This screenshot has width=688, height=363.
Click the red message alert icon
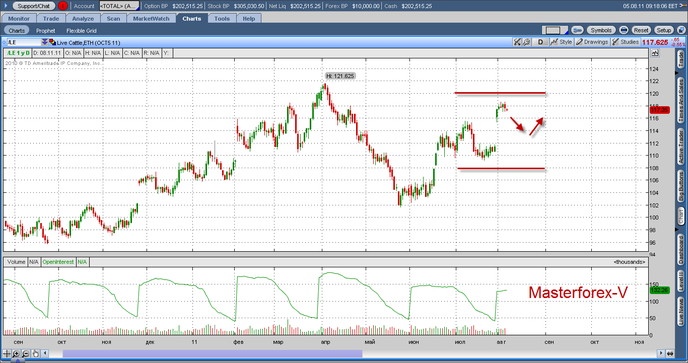click(63, 6)
